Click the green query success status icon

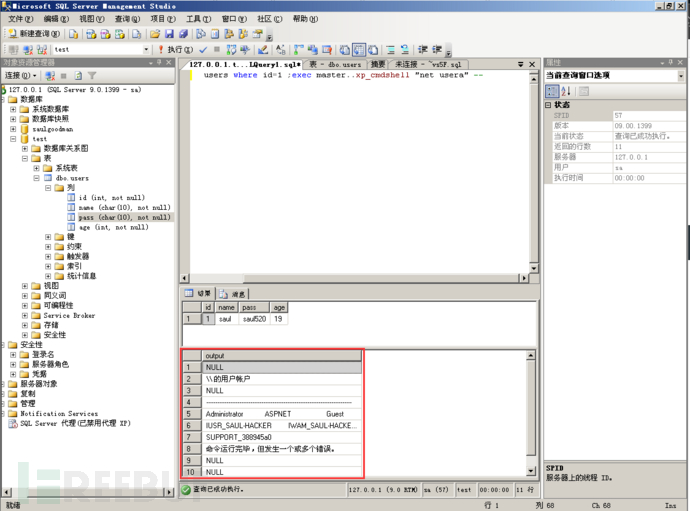(x=187, y=489)
